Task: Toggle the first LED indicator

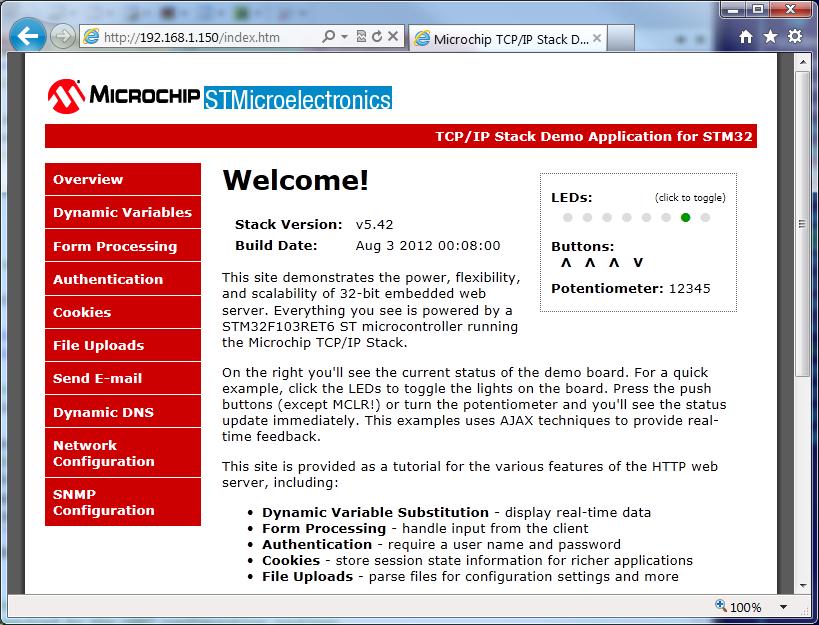Action: tap(568, 217)
